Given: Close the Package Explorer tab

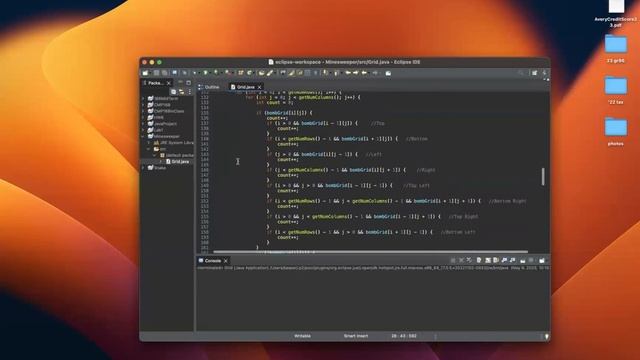Looking at the screenshot, I should point(169,83).
